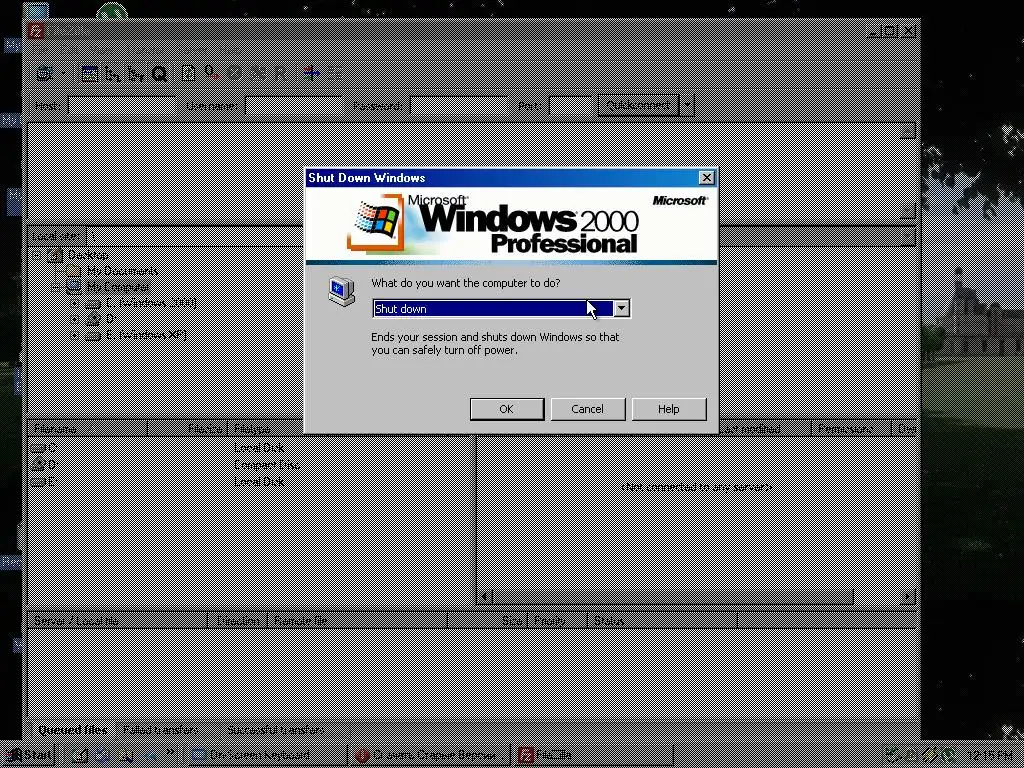
Task: Sort remote list by Last modified column header
Action: click(765, 429)
